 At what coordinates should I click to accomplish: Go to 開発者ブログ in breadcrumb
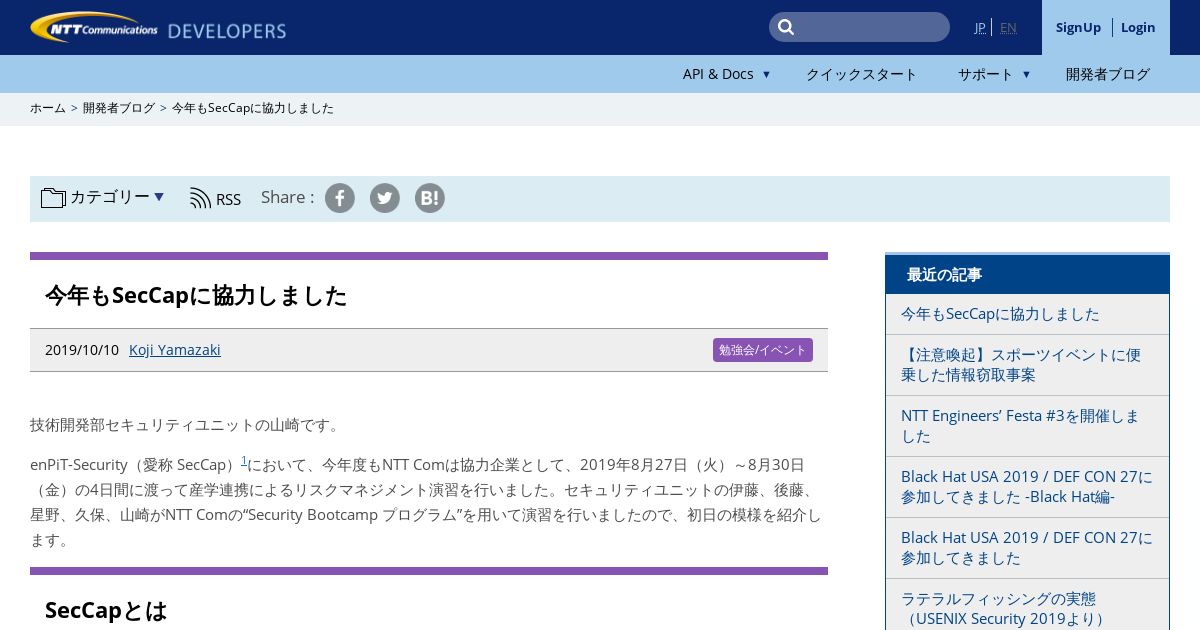pyautogui.click(x=119, y=108)
